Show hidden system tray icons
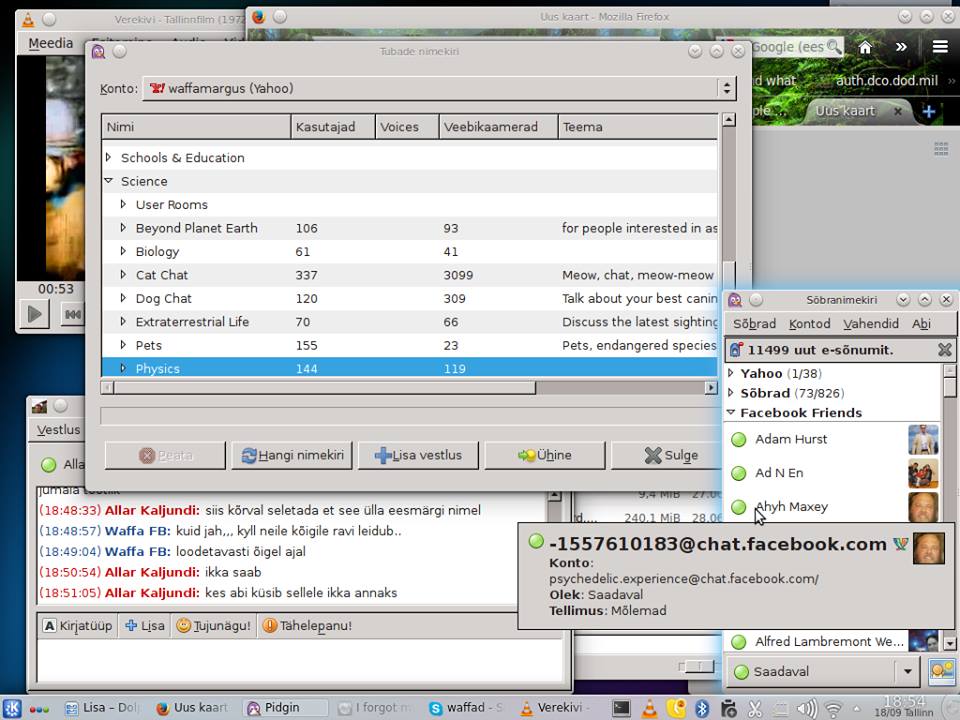 857,709
